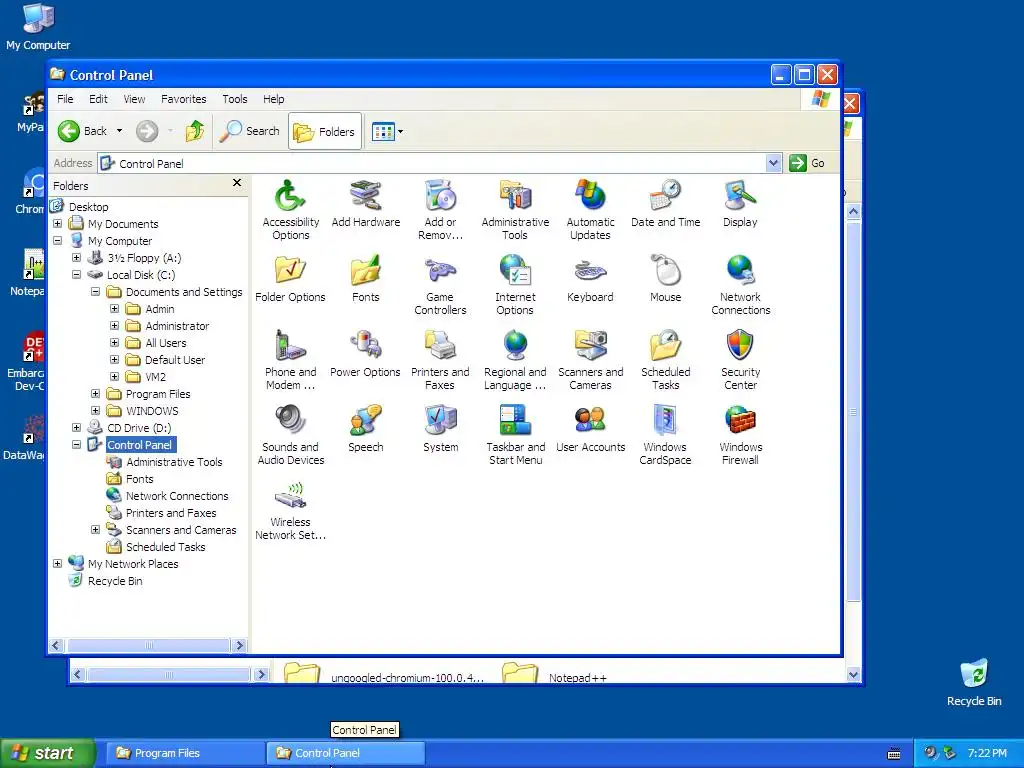Expand My Network Places node
The image size is (1024, 768).
coord(57,563)
